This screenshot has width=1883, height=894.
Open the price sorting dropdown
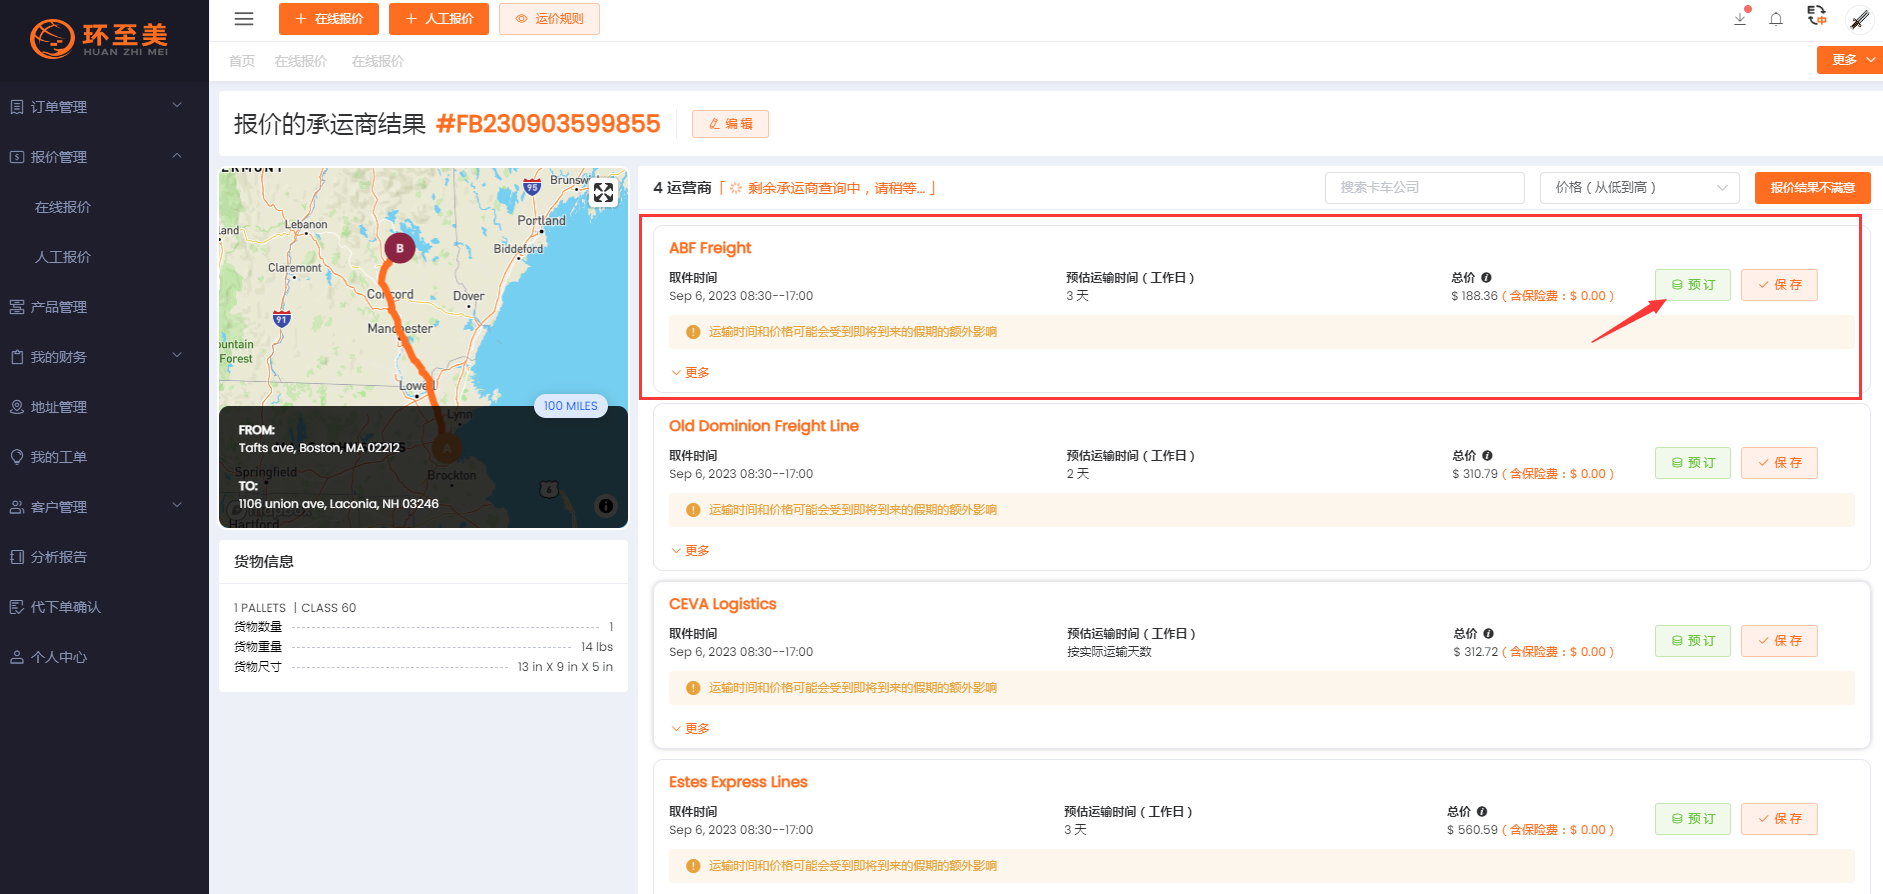coord(1639,188)
